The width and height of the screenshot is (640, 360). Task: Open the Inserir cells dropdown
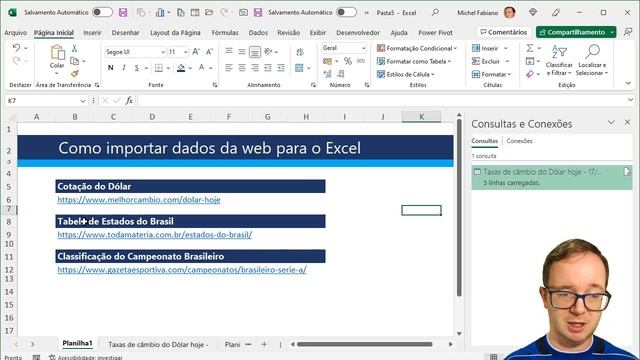click(506, 48)
